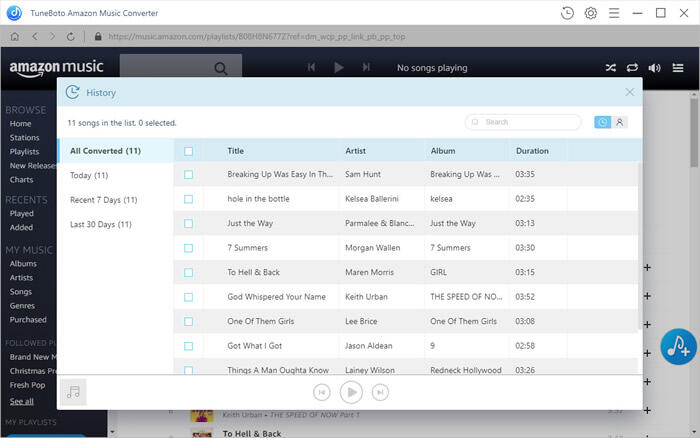Click the Kelsea Ballerini artist cell

[x=371, y=199]
